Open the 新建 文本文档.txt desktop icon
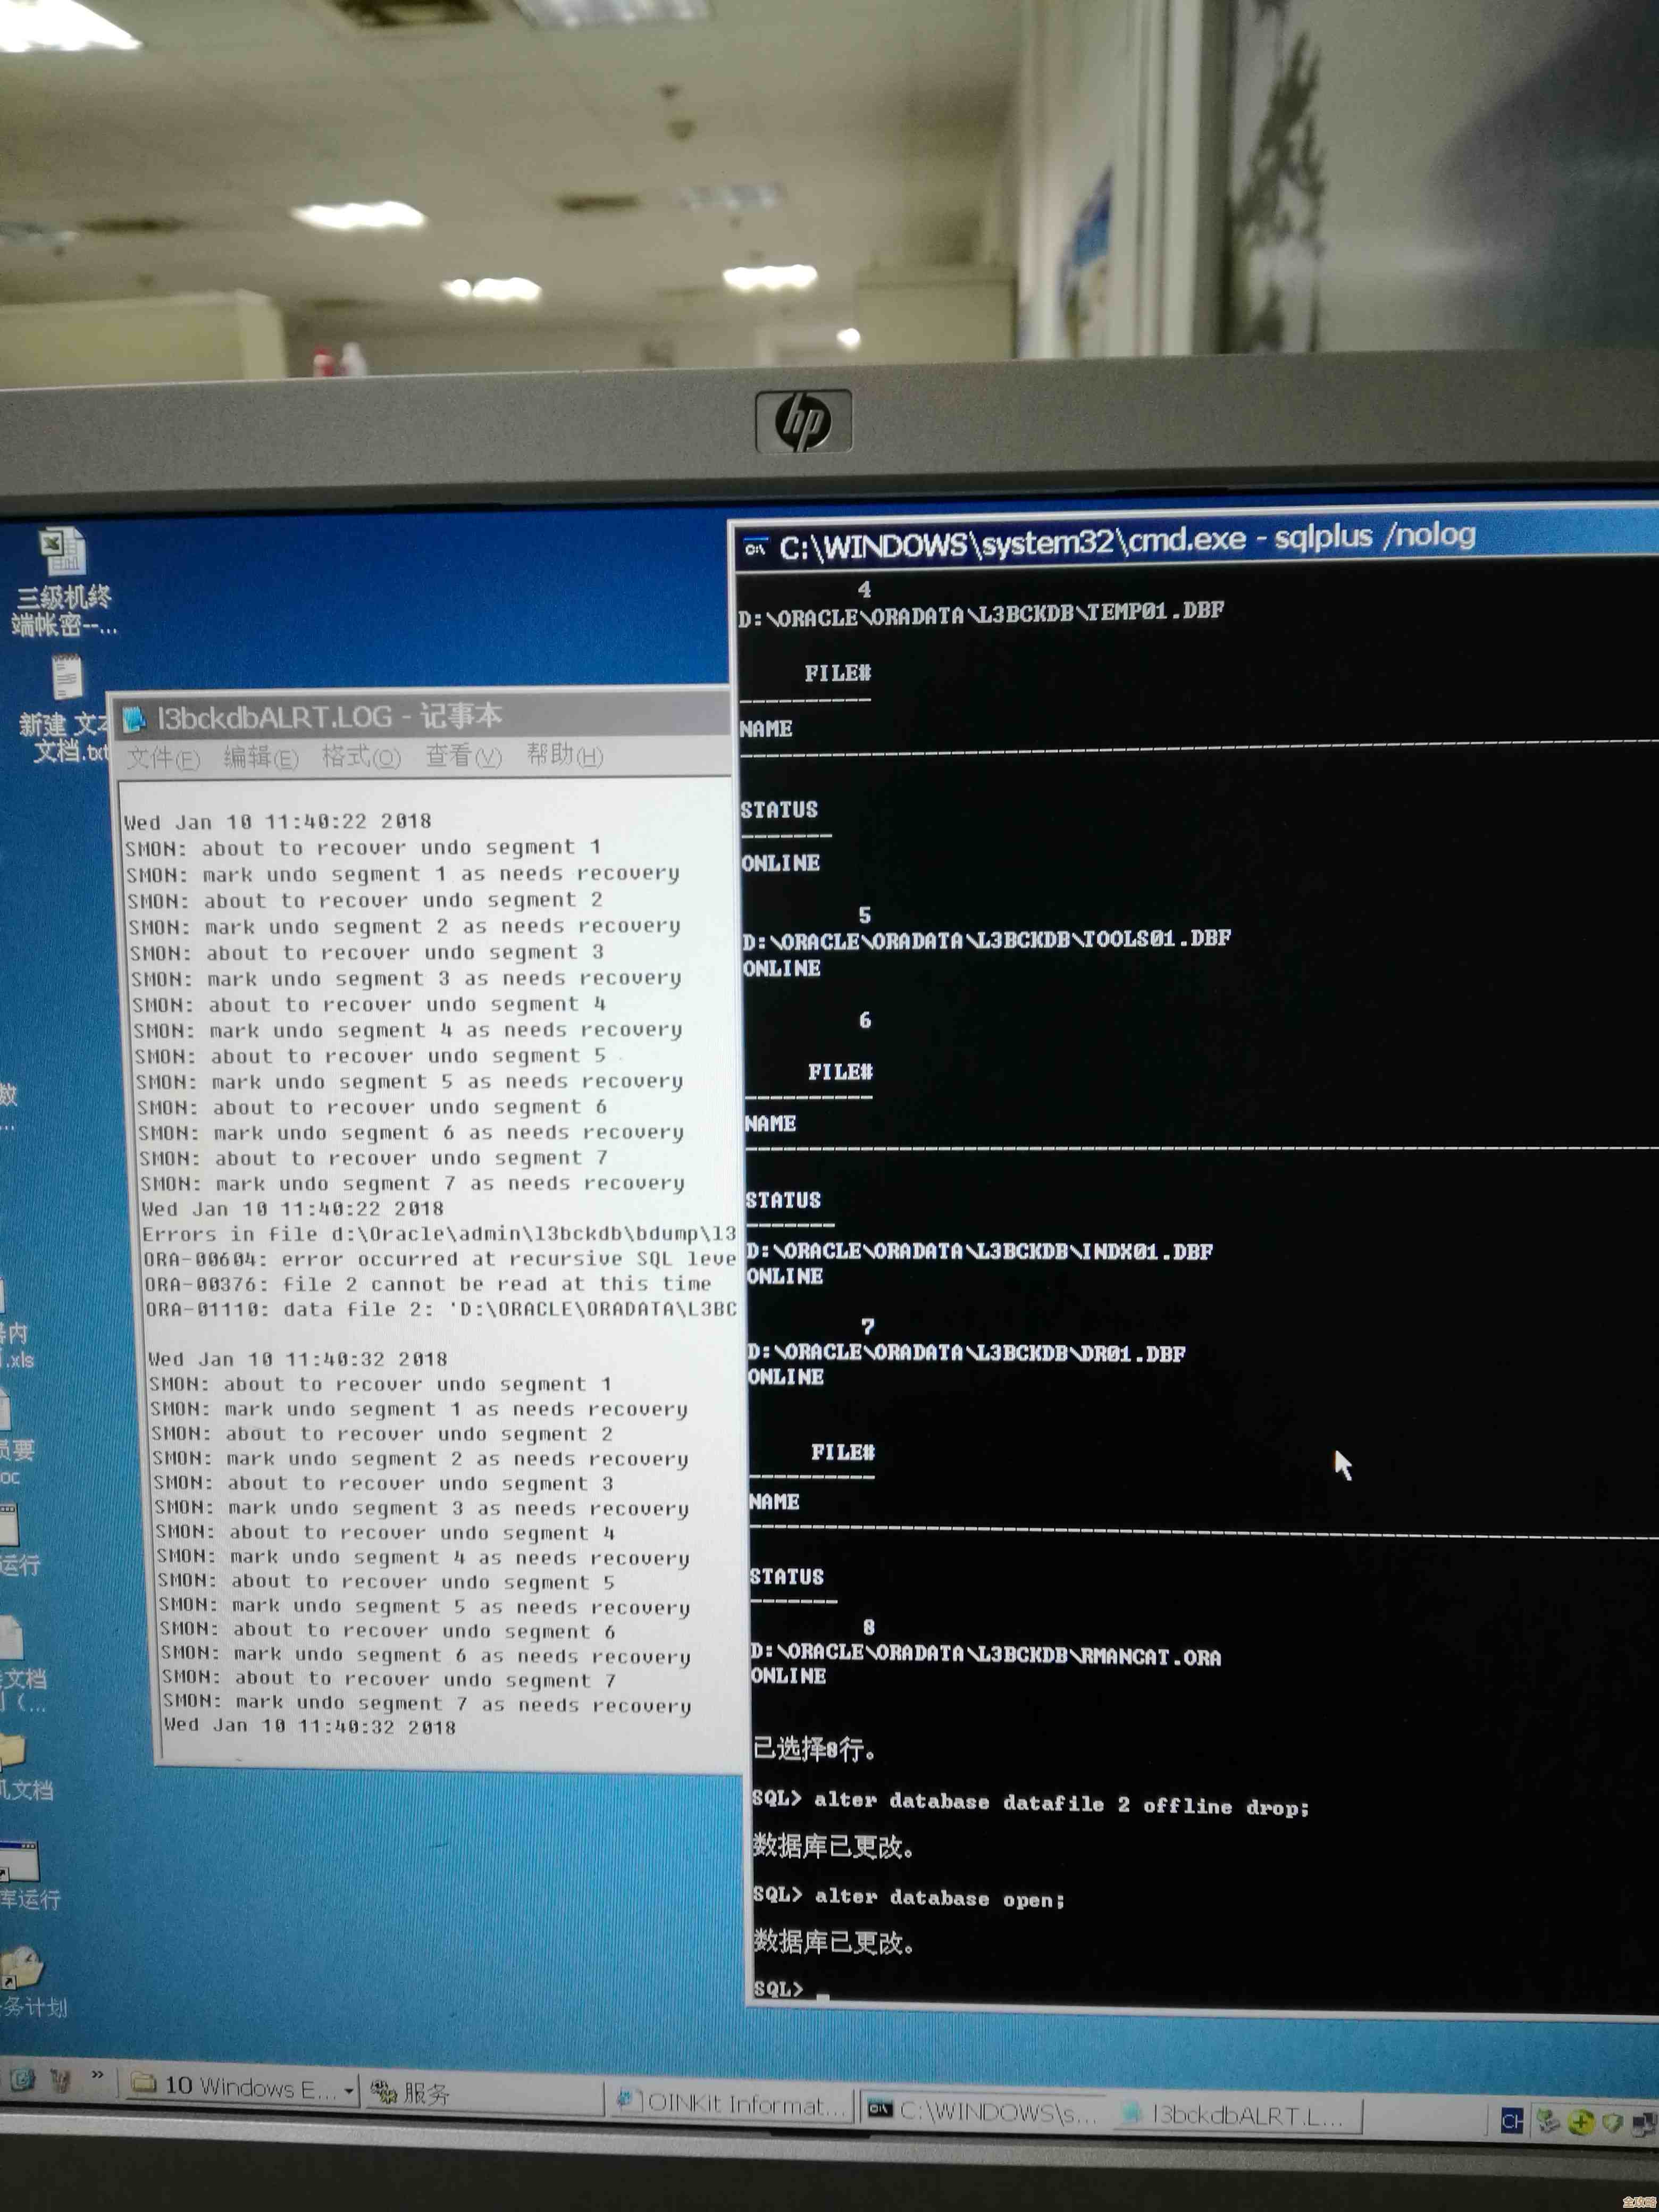The height and width of the screenshot is (2212, 1659). (x=66, y=678)
